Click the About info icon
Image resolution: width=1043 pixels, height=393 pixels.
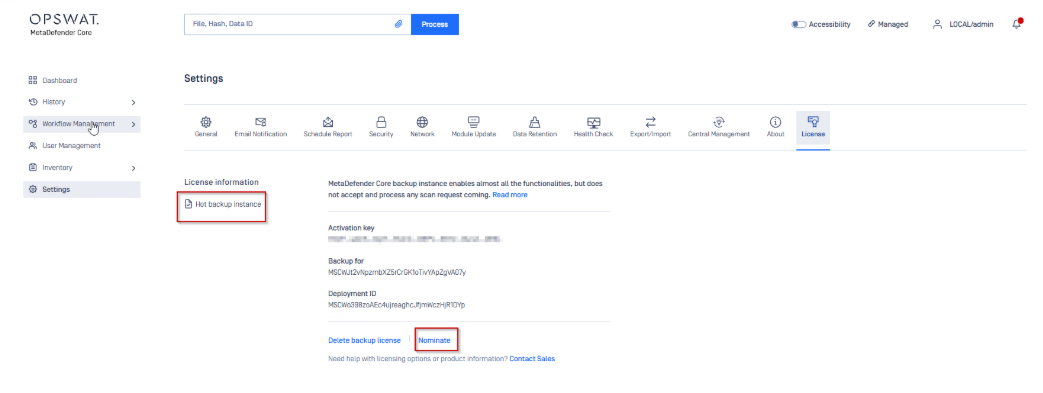pyautogui.click(x=775, y=122)
